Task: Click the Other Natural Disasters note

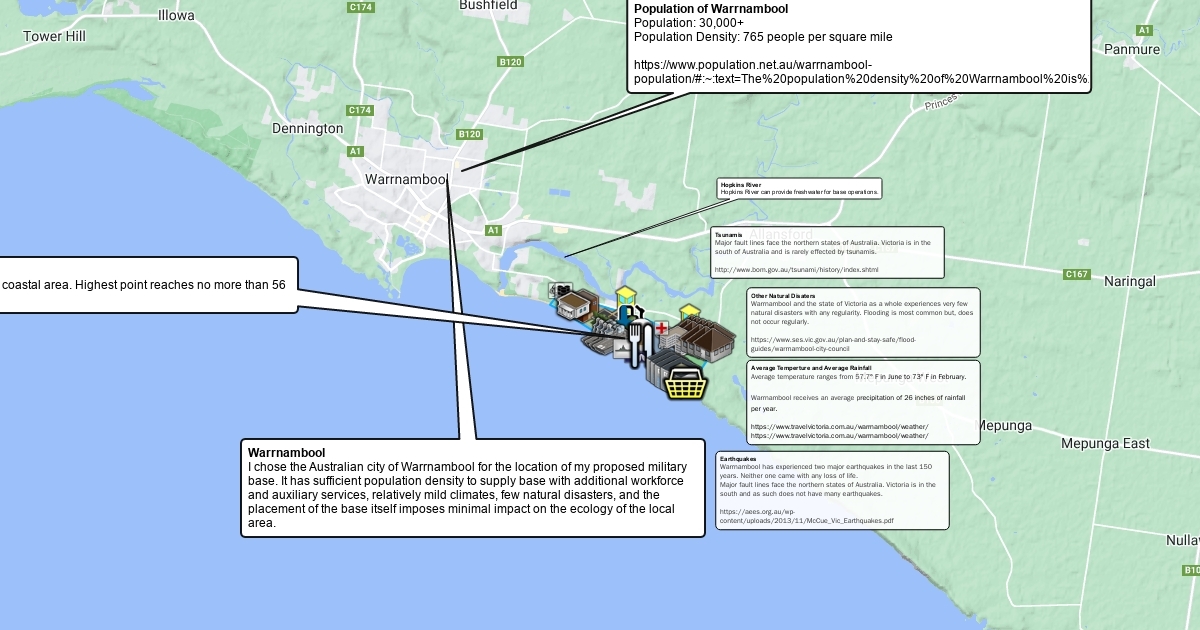Action: pyautogui.click(x=863, y=315)
